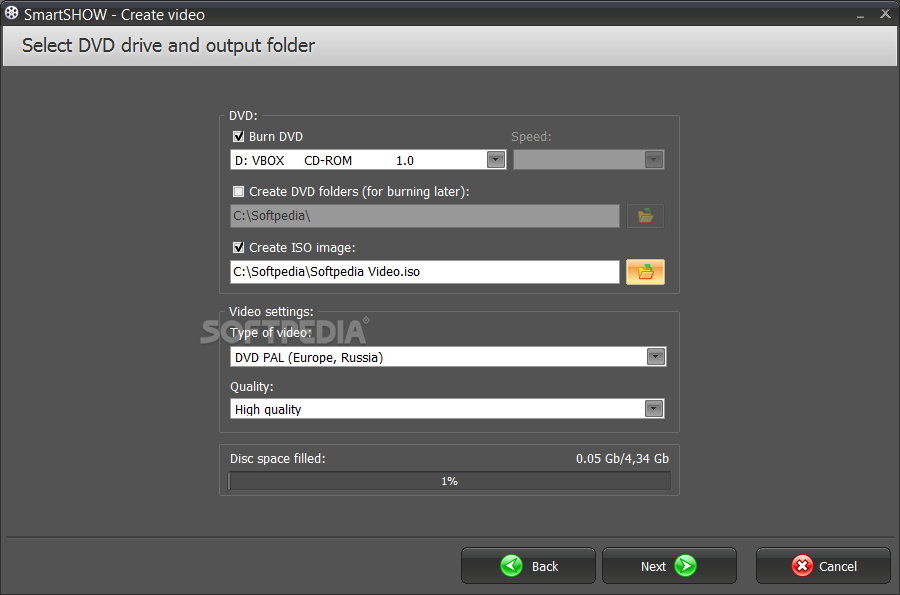The height and width of the screenshot is (595, 900).
Task: Click the Select DVD drive and output folder heading
Action: coord(168,45)
